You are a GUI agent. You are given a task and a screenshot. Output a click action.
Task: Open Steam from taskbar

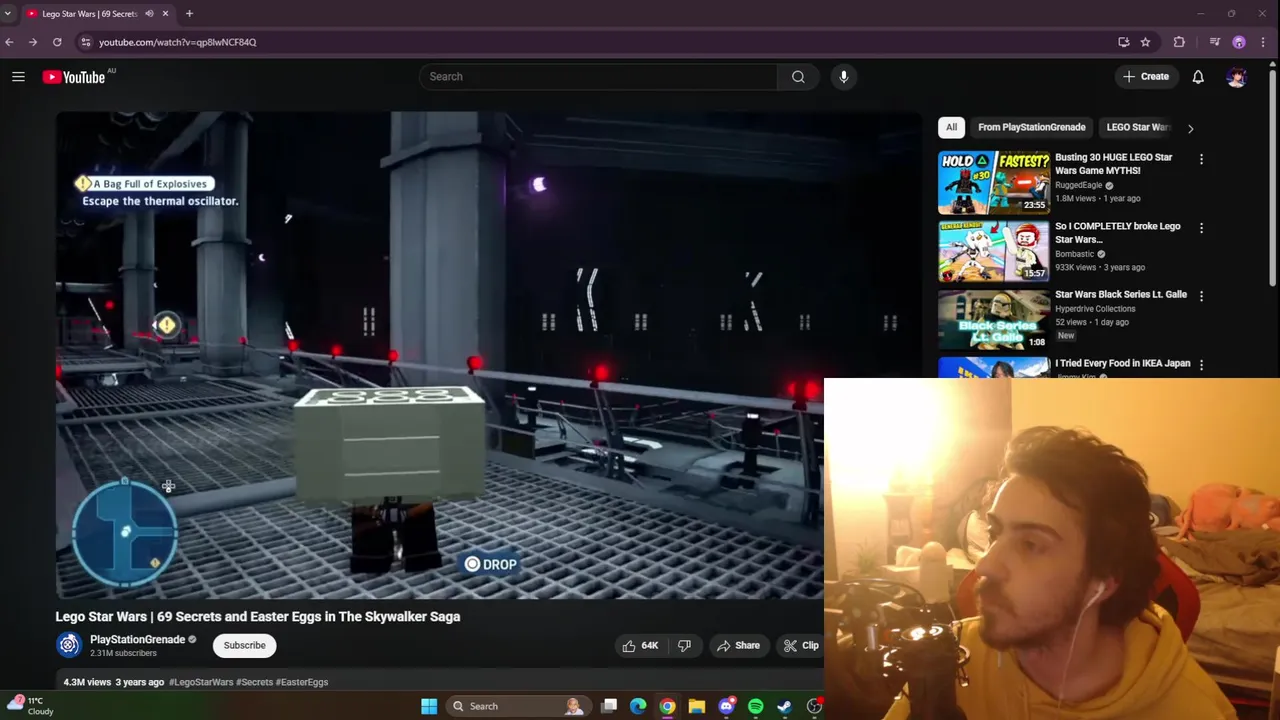pyautogui.click(x=785, y=706)
